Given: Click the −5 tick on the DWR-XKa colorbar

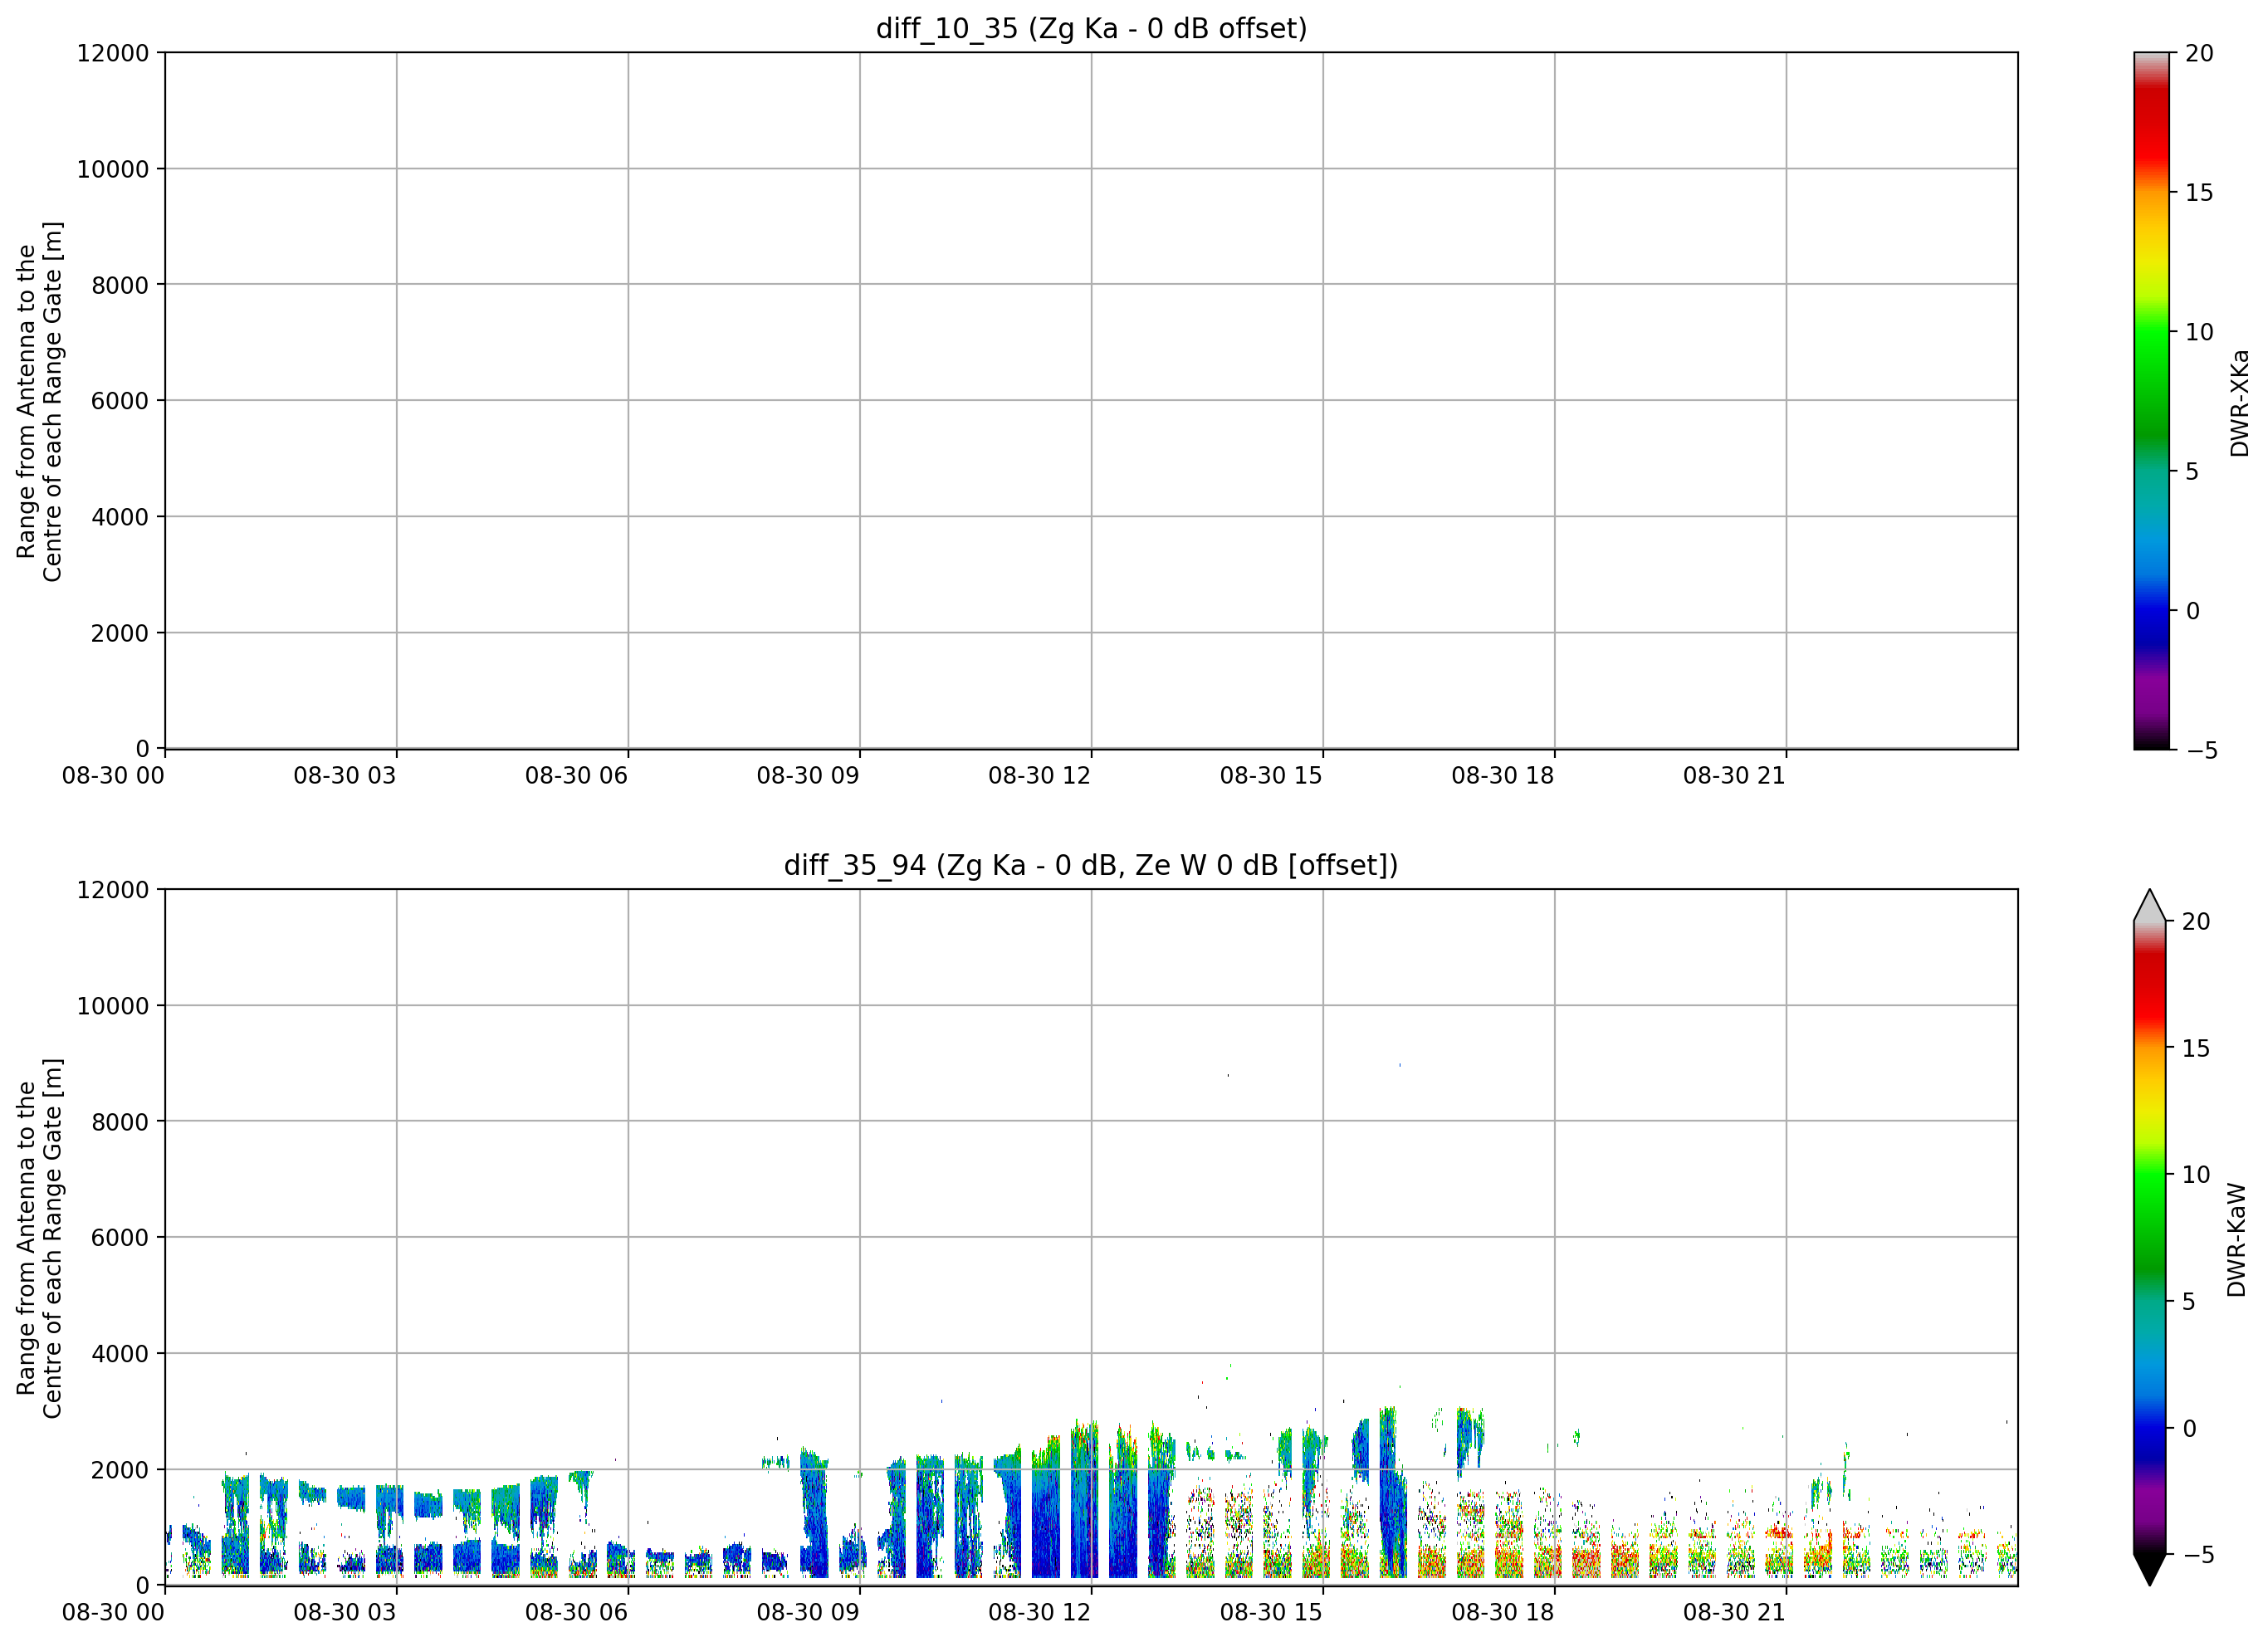Looking at the screenshot, I should pos(2201,750).
